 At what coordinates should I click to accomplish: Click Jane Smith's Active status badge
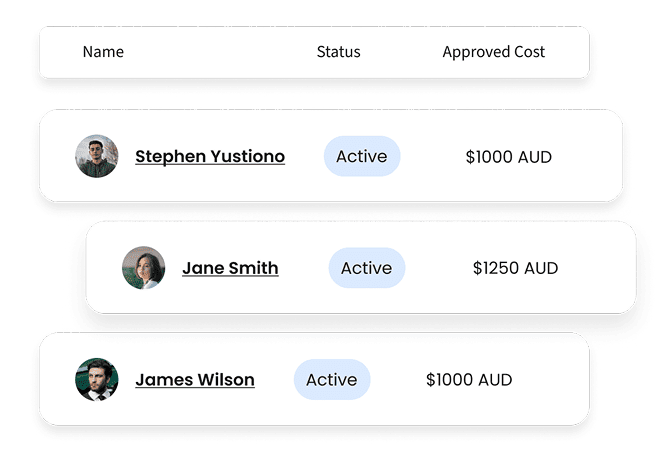367,268
